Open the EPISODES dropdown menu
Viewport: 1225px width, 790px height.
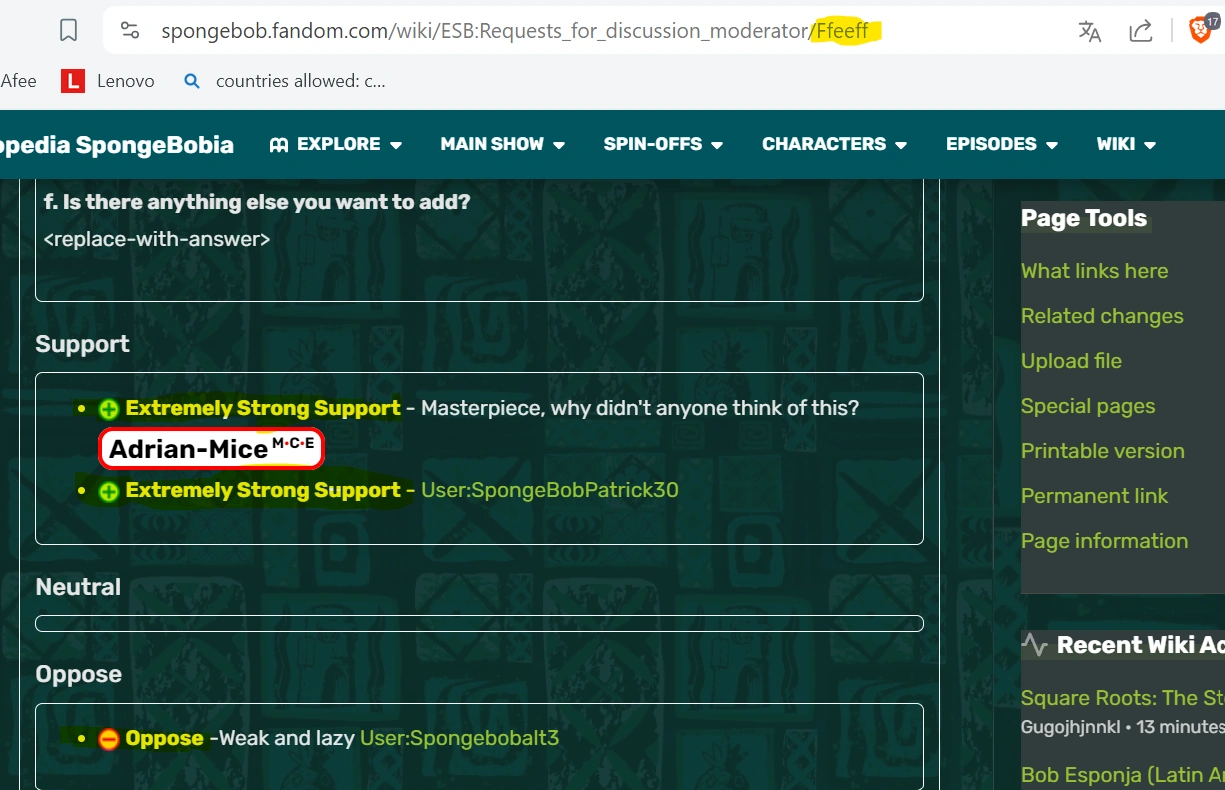click(x=990, y=144)
